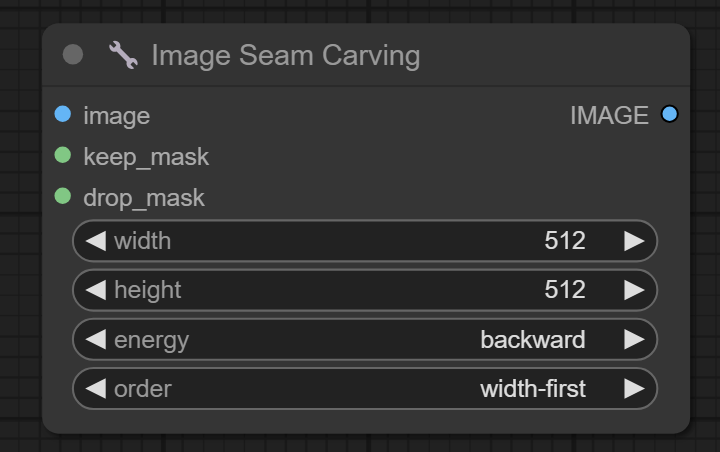Select next energy option with right arrow
720x452 pixels.
pos(634,340)
